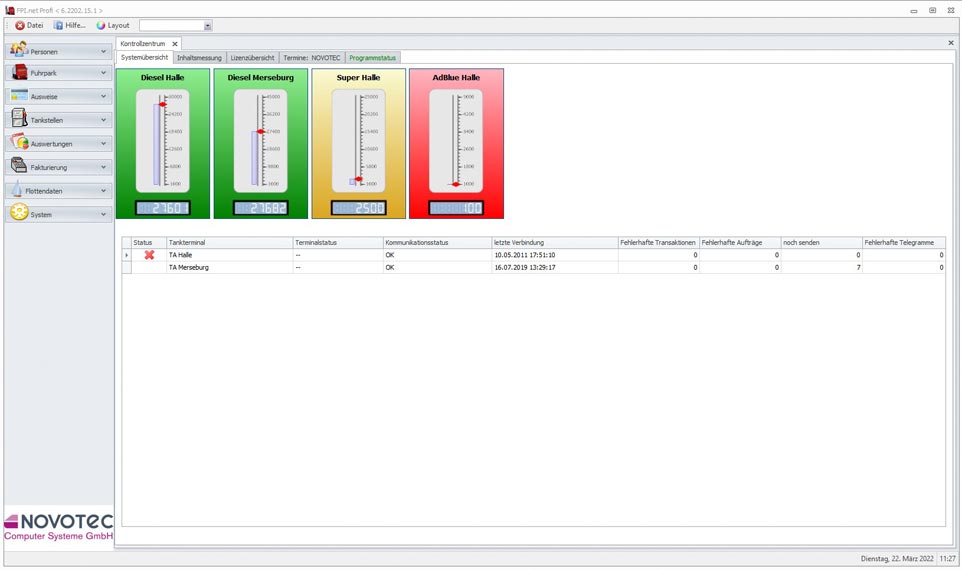Open the layout selection combo box
The width and height of the screenshot is (962, 570).
point(207,26)
